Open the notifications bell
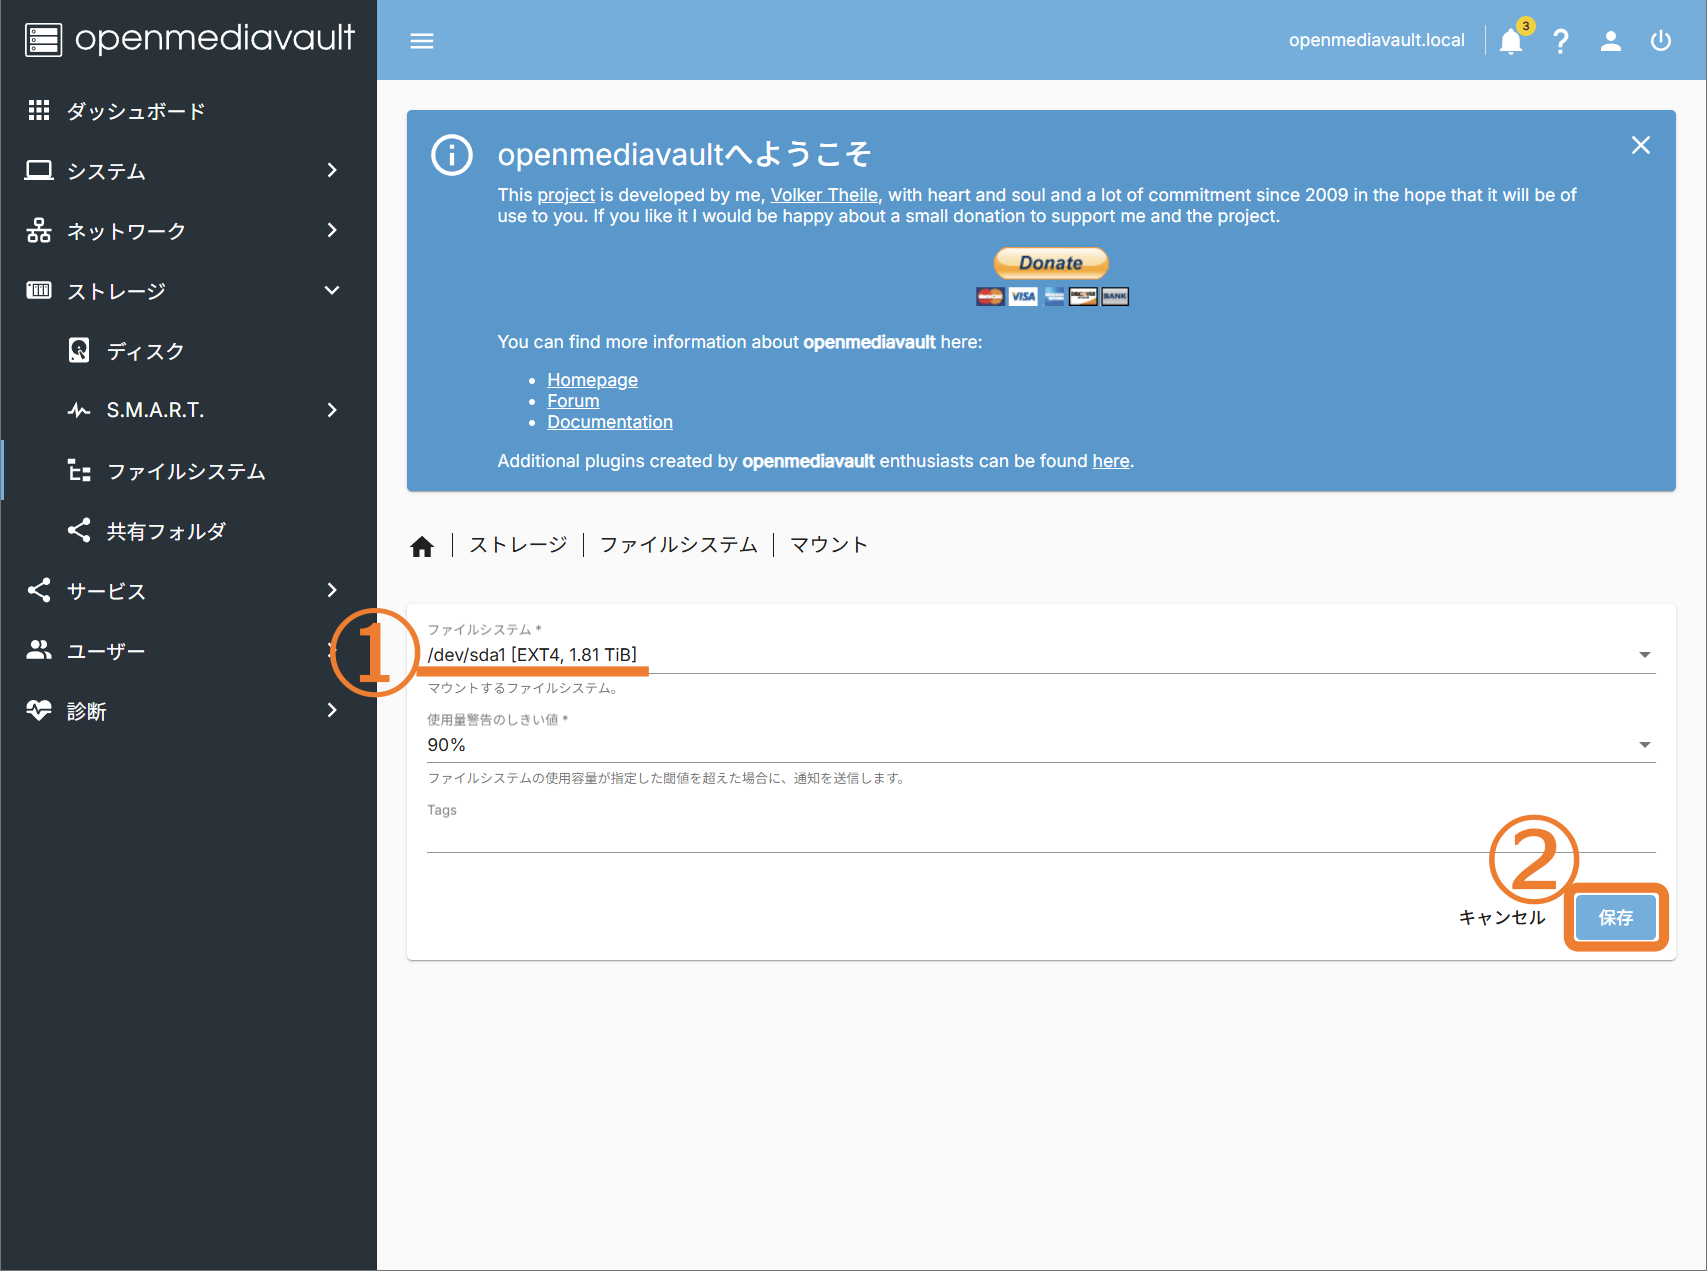The width and height of the screenshot is (1707, 1271). pos(1511,41)
